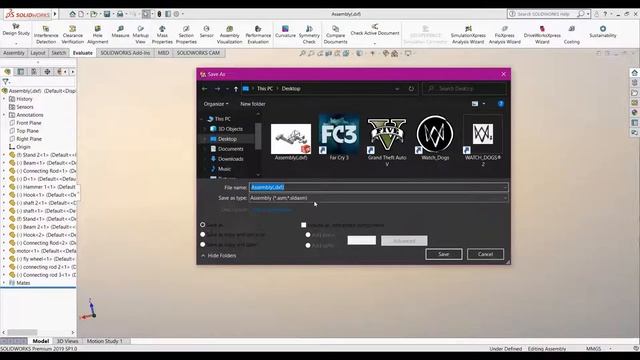The width and height of the screenshot is (640, 360).
Task: Launch DriveWorksXpress Wizard
Action: (542, 35)
